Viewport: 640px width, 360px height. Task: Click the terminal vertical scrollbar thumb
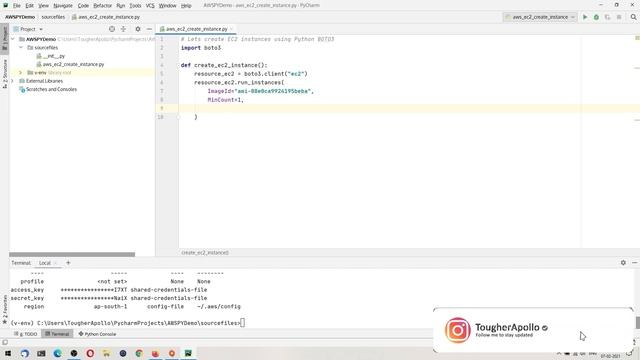pyautogui.click(x=637, y=322)
